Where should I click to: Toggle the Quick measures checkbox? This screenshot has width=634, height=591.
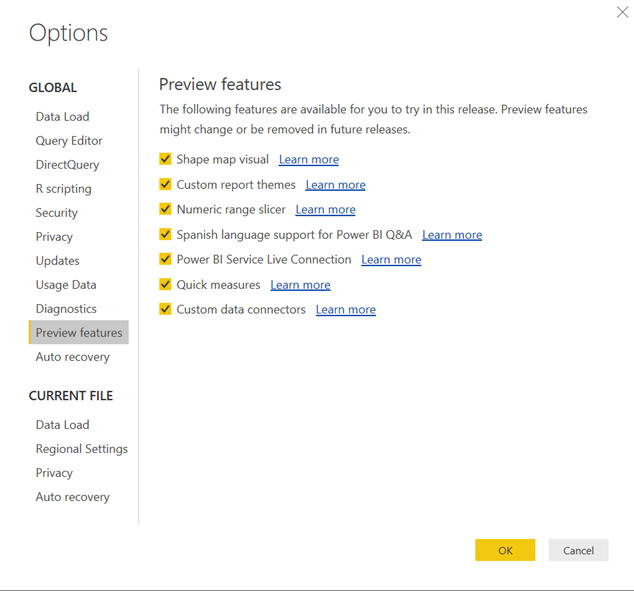point(165,285)
